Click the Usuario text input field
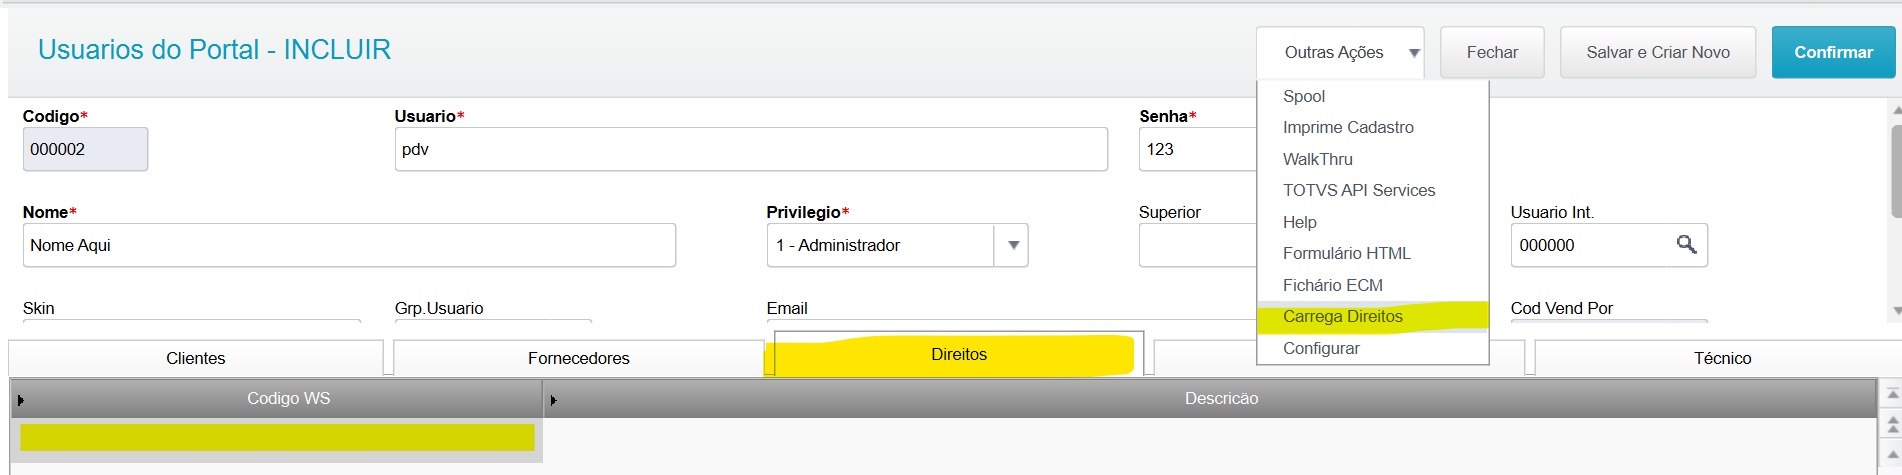The height and width of the screenshot is (475, 1902). [x=750, y=150]
